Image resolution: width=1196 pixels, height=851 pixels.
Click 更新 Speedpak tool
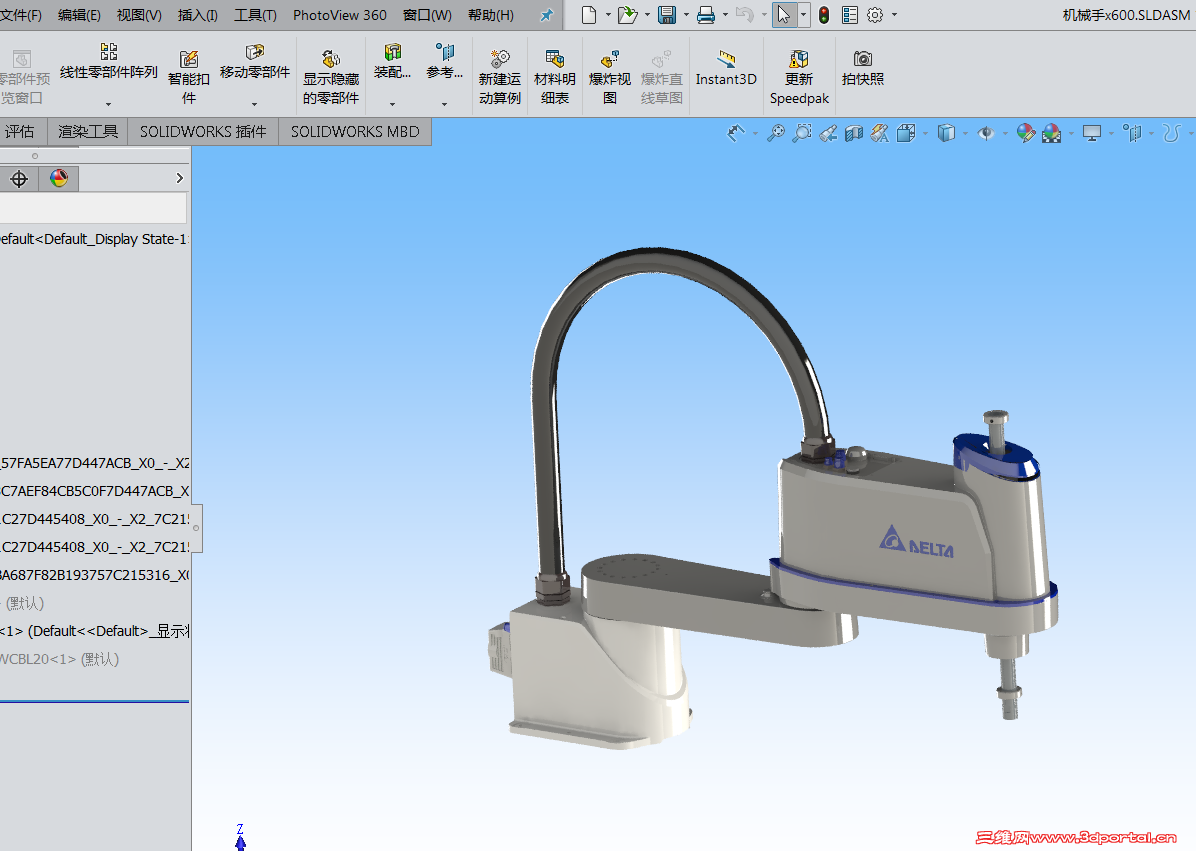point(799,77)
